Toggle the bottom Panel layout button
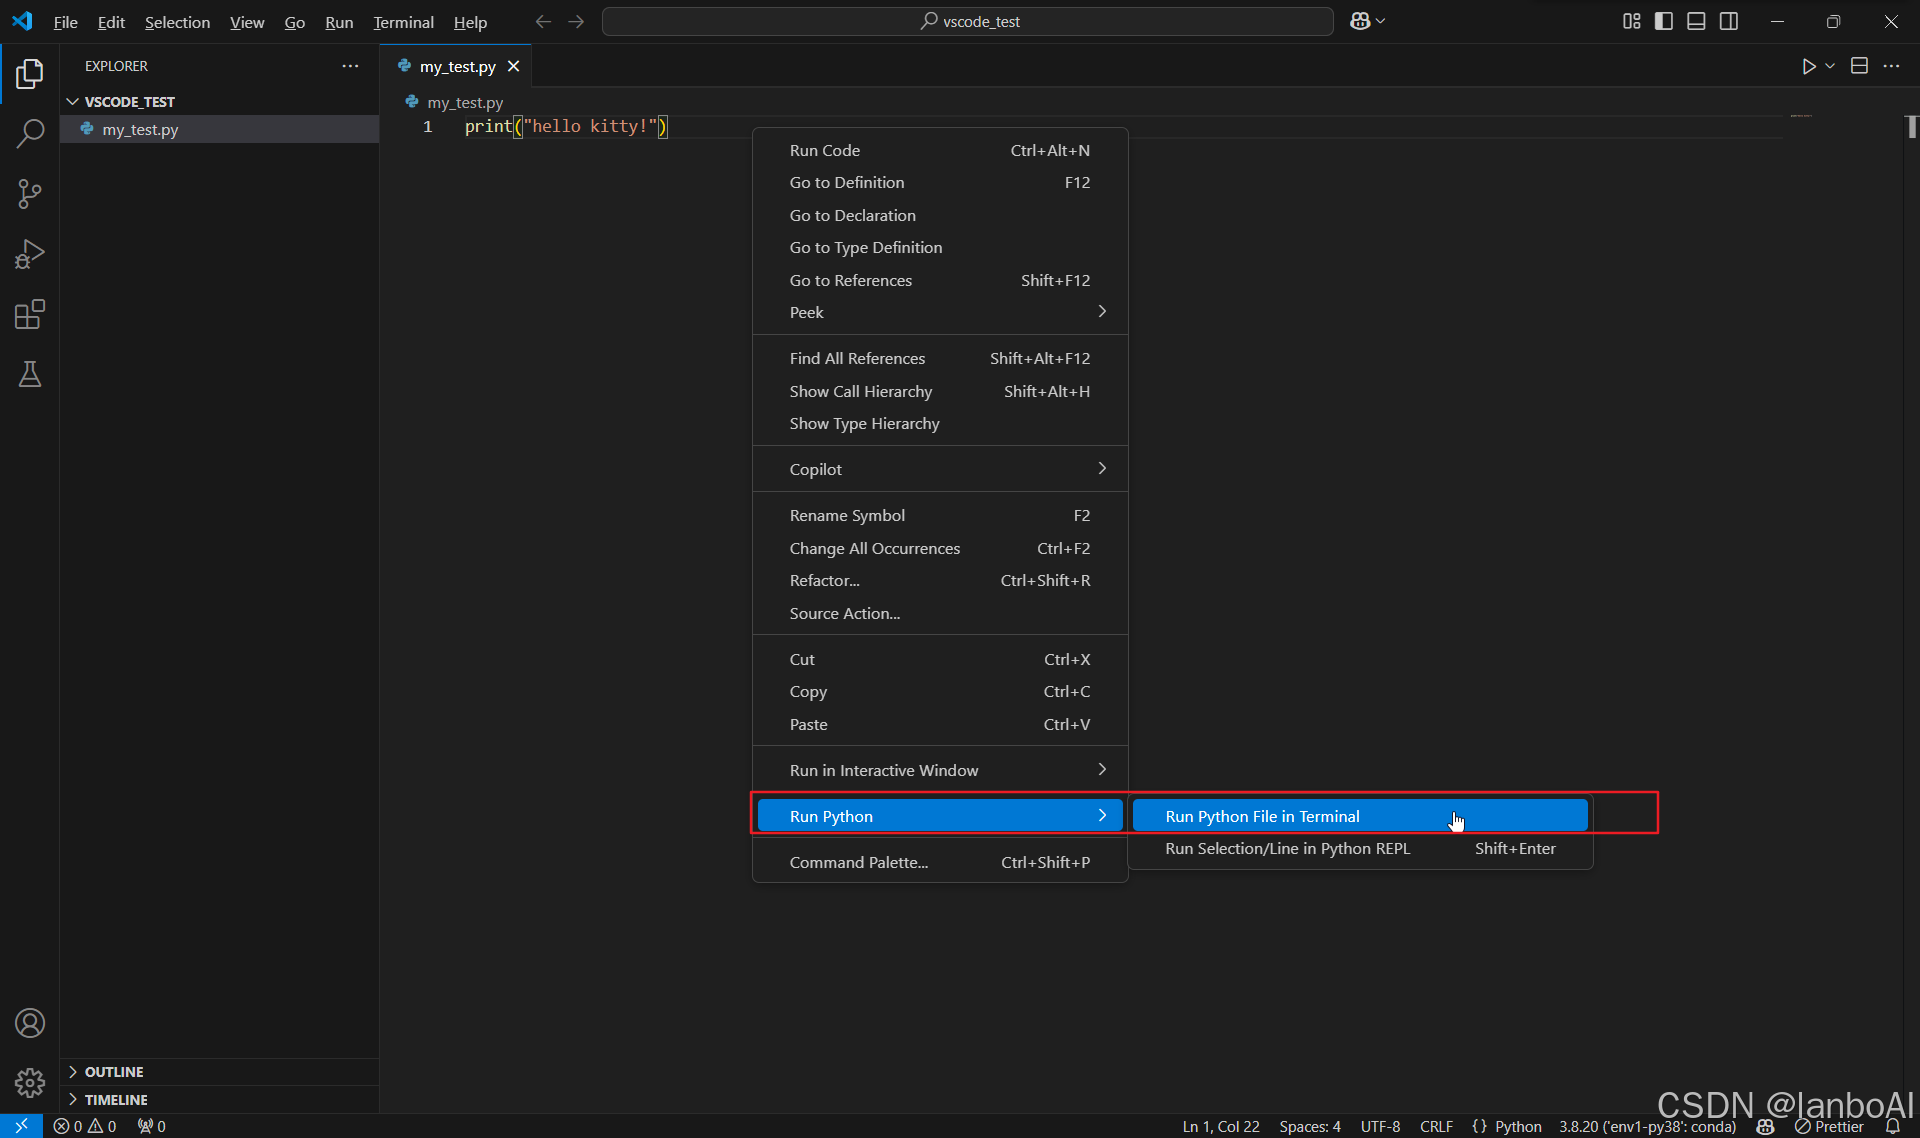Viewport: 1920px width, 1138px height. [x=1696, y=21]
